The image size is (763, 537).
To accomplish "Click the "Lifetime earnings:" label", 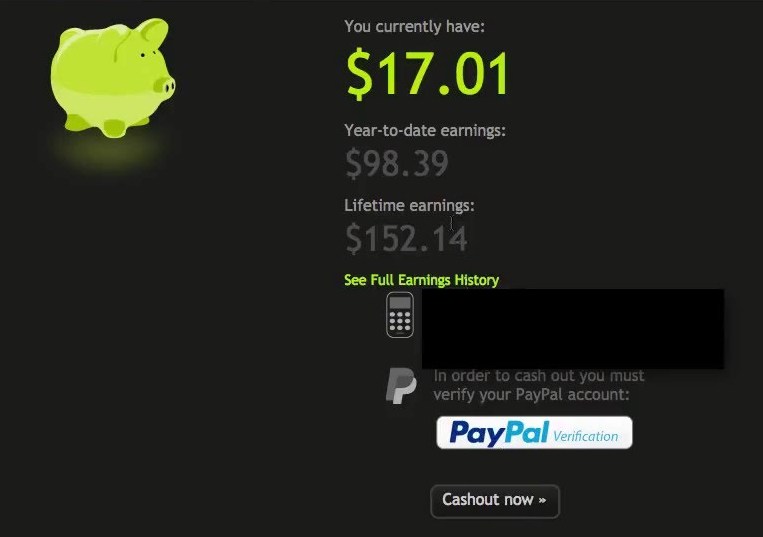I will (x=409, y=205).
